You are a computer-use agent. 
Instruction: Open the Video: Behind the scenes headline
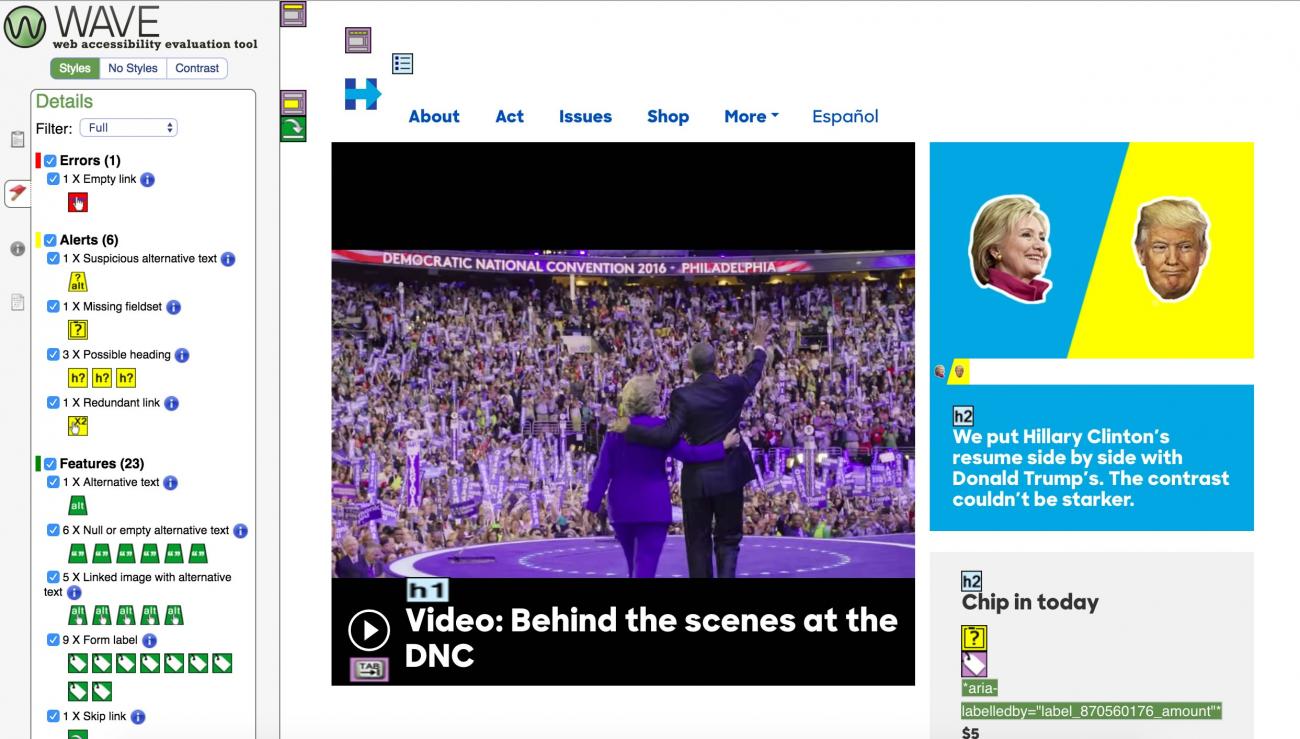point(651,638)
